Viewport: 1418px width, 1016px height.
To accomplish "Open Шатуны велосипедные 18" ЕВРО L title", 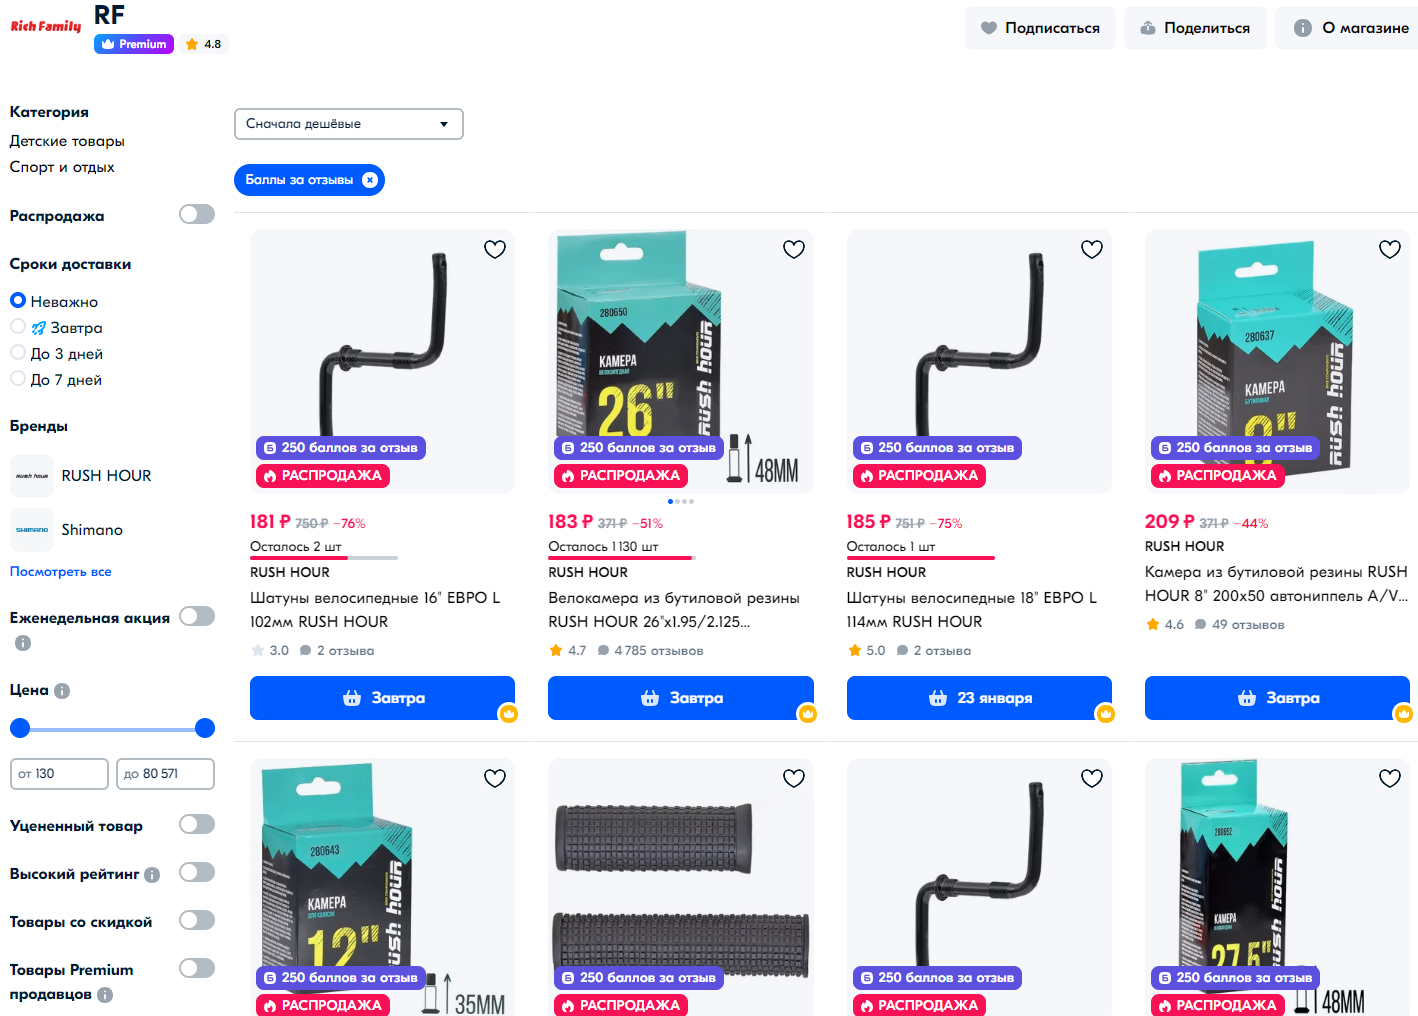I will pyautogui.click(x=972, y=609).
